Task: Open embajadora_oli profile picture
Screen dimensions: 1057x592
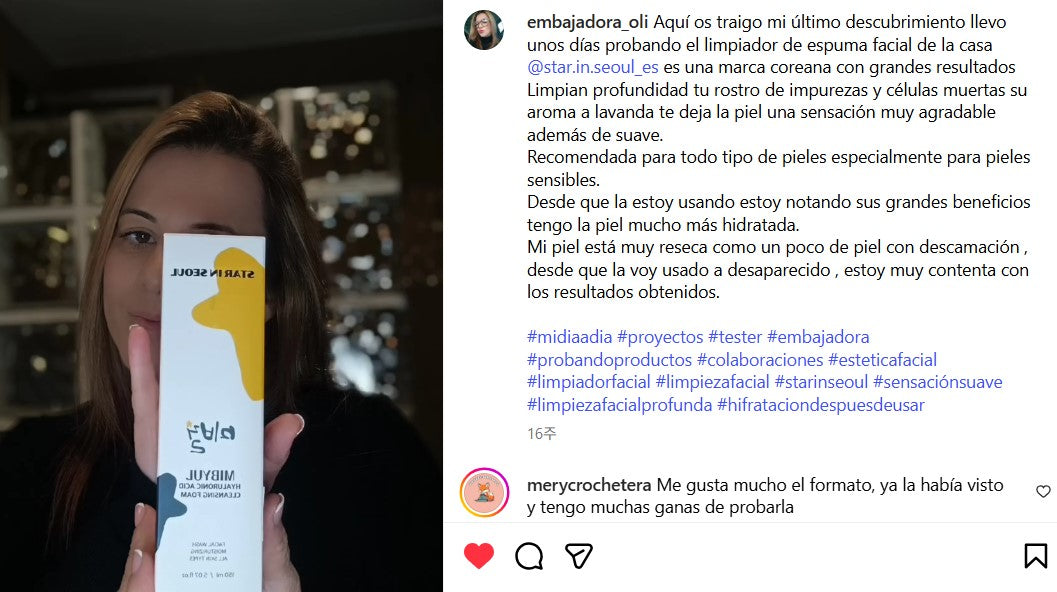Action: [484, 30]
